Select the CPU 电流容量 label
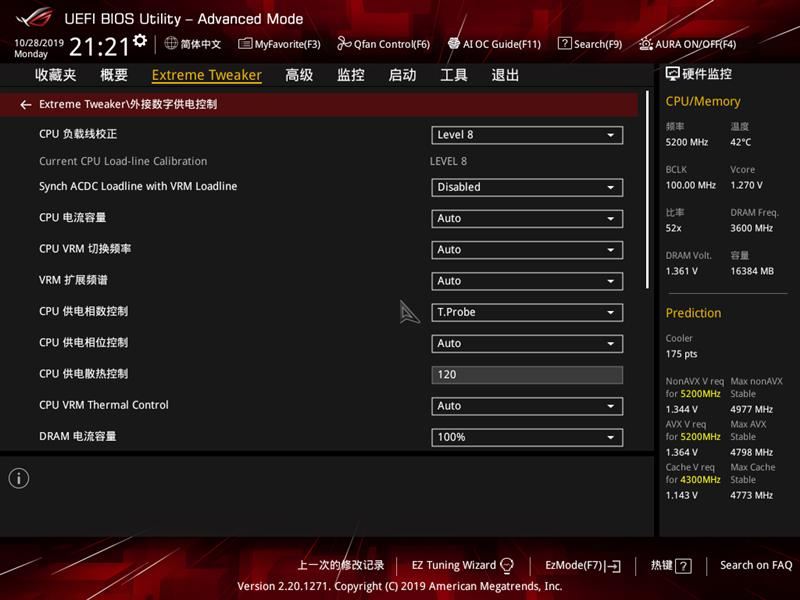 point(72,218)
